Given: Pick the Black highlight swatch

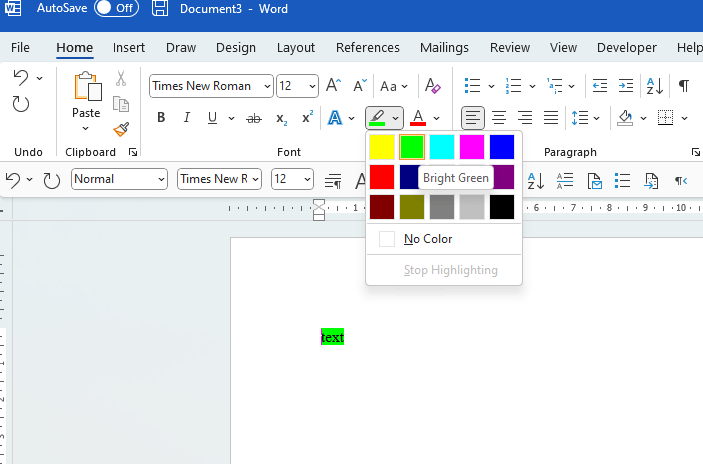Looking at the screenshot, I should coord(502,207).
